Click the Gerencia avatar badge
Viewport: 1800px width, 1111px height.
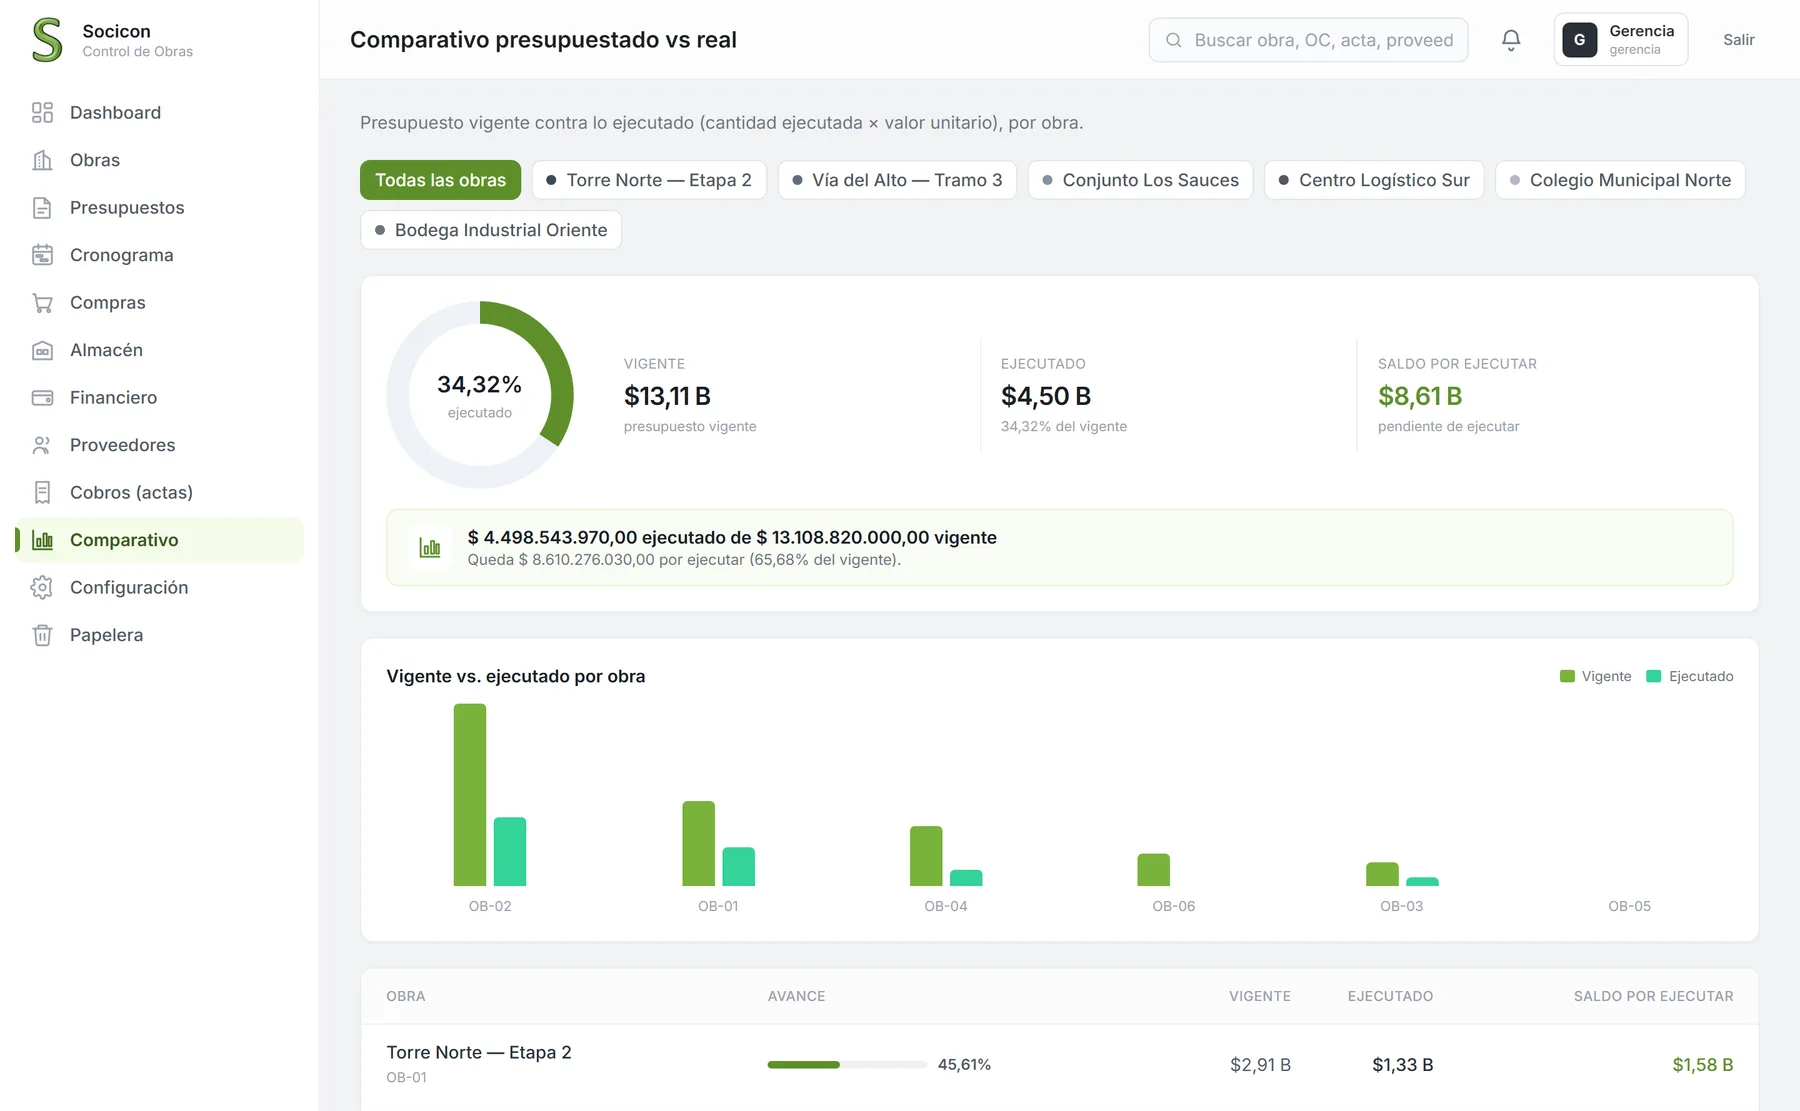1579,40
